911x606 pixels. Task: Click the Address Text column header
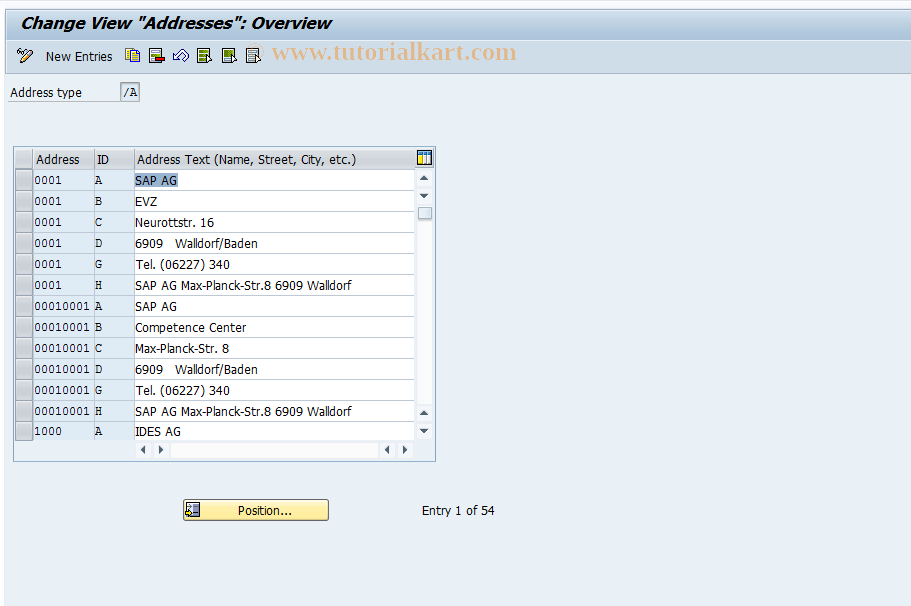[x=274, y=159]
